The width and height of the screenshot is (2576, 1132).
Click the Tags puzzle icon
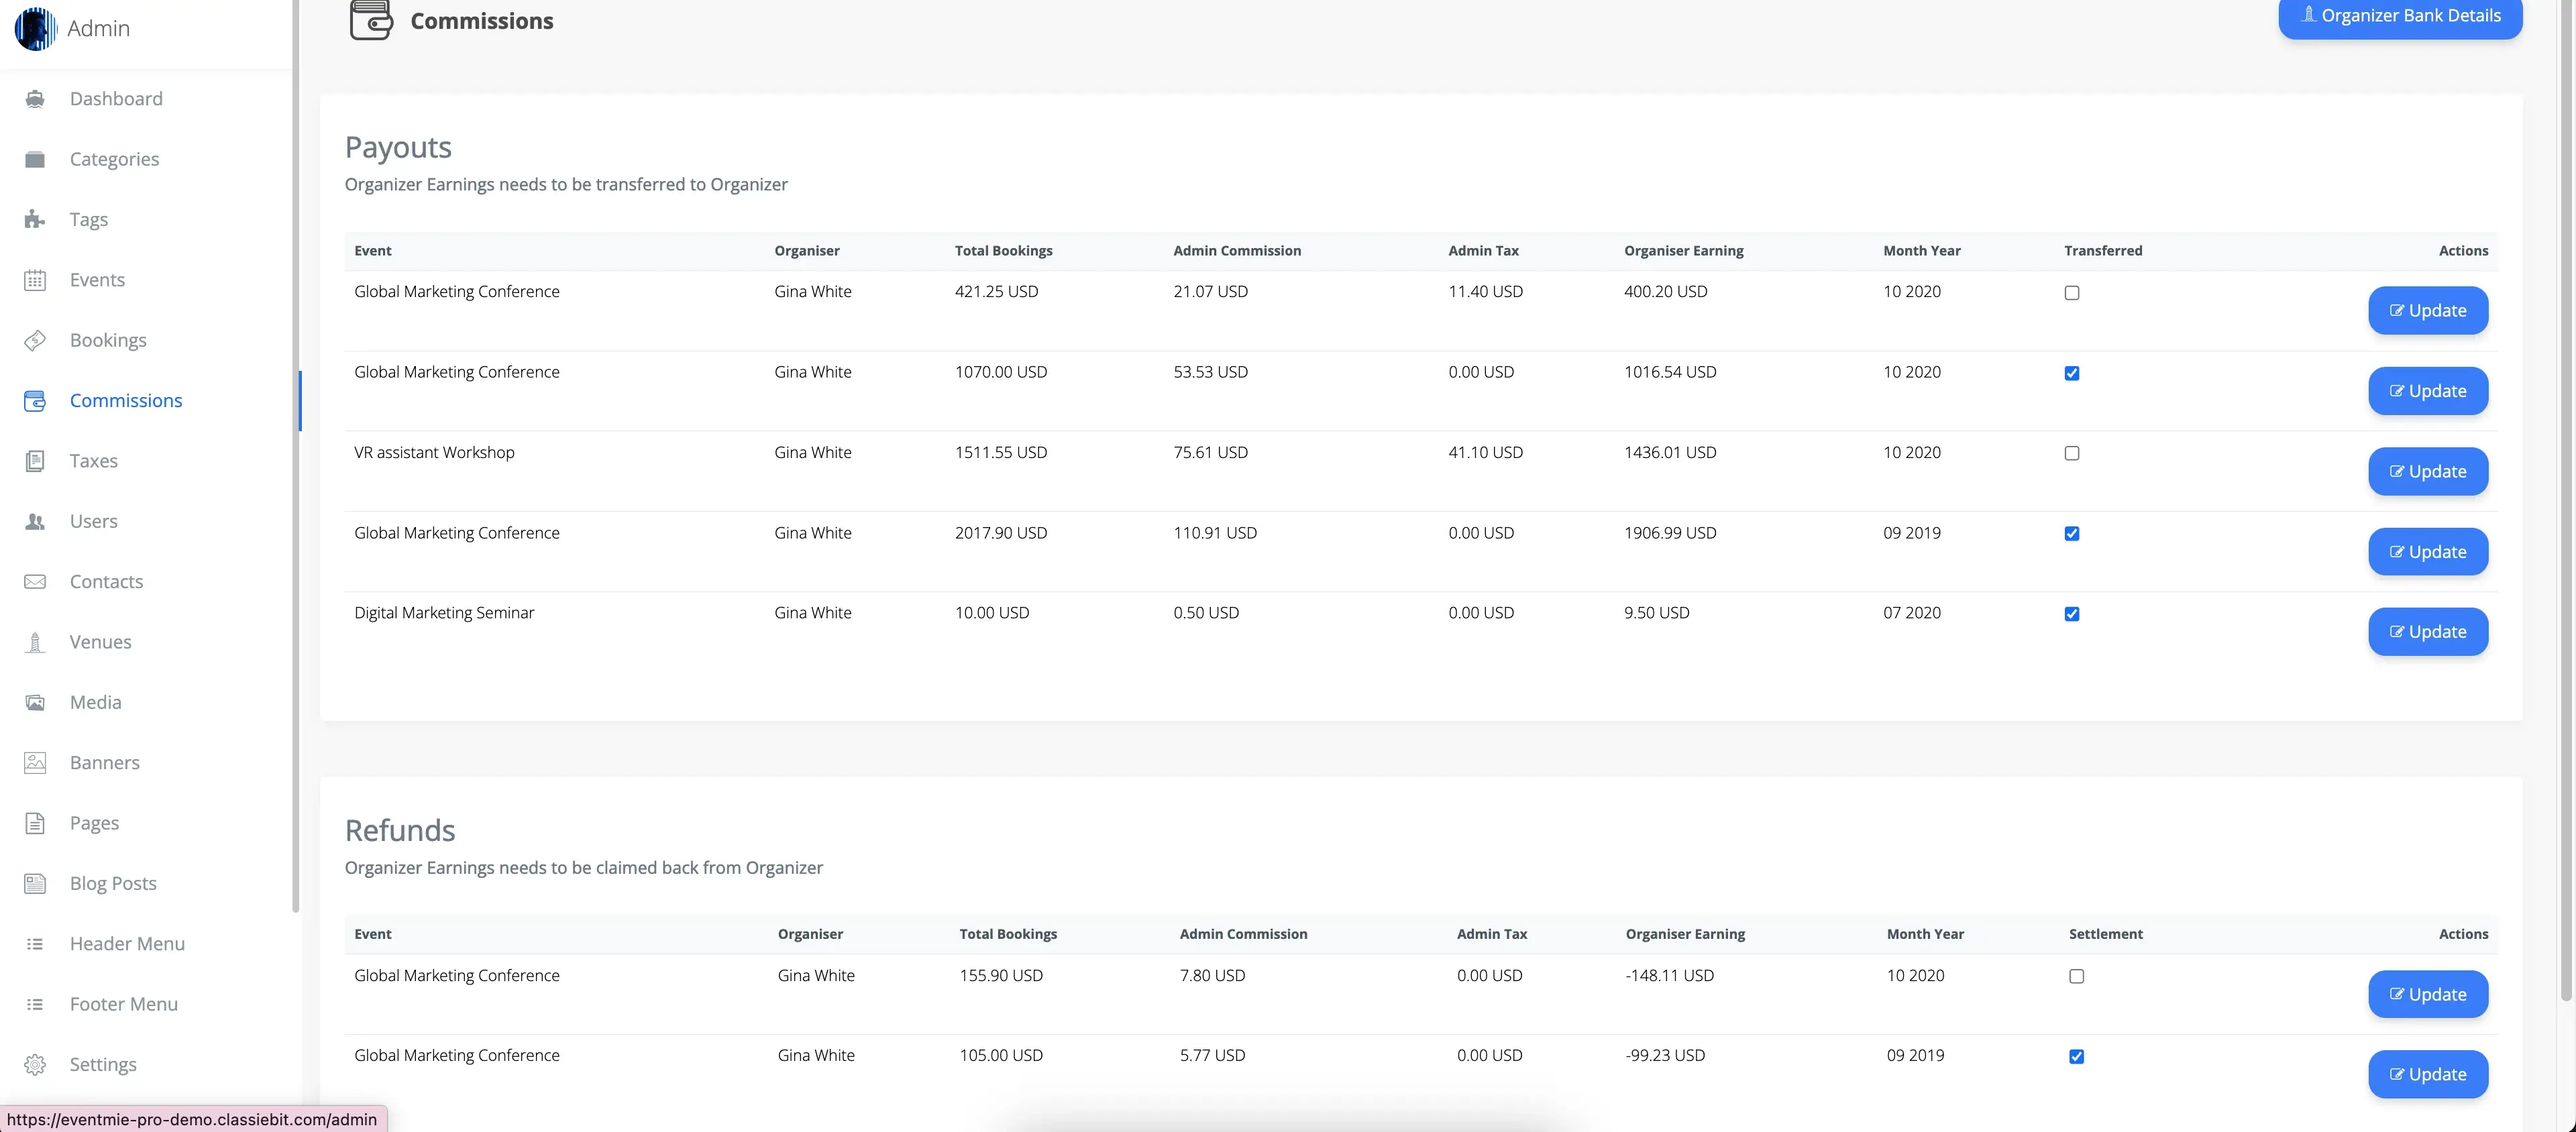35,219
